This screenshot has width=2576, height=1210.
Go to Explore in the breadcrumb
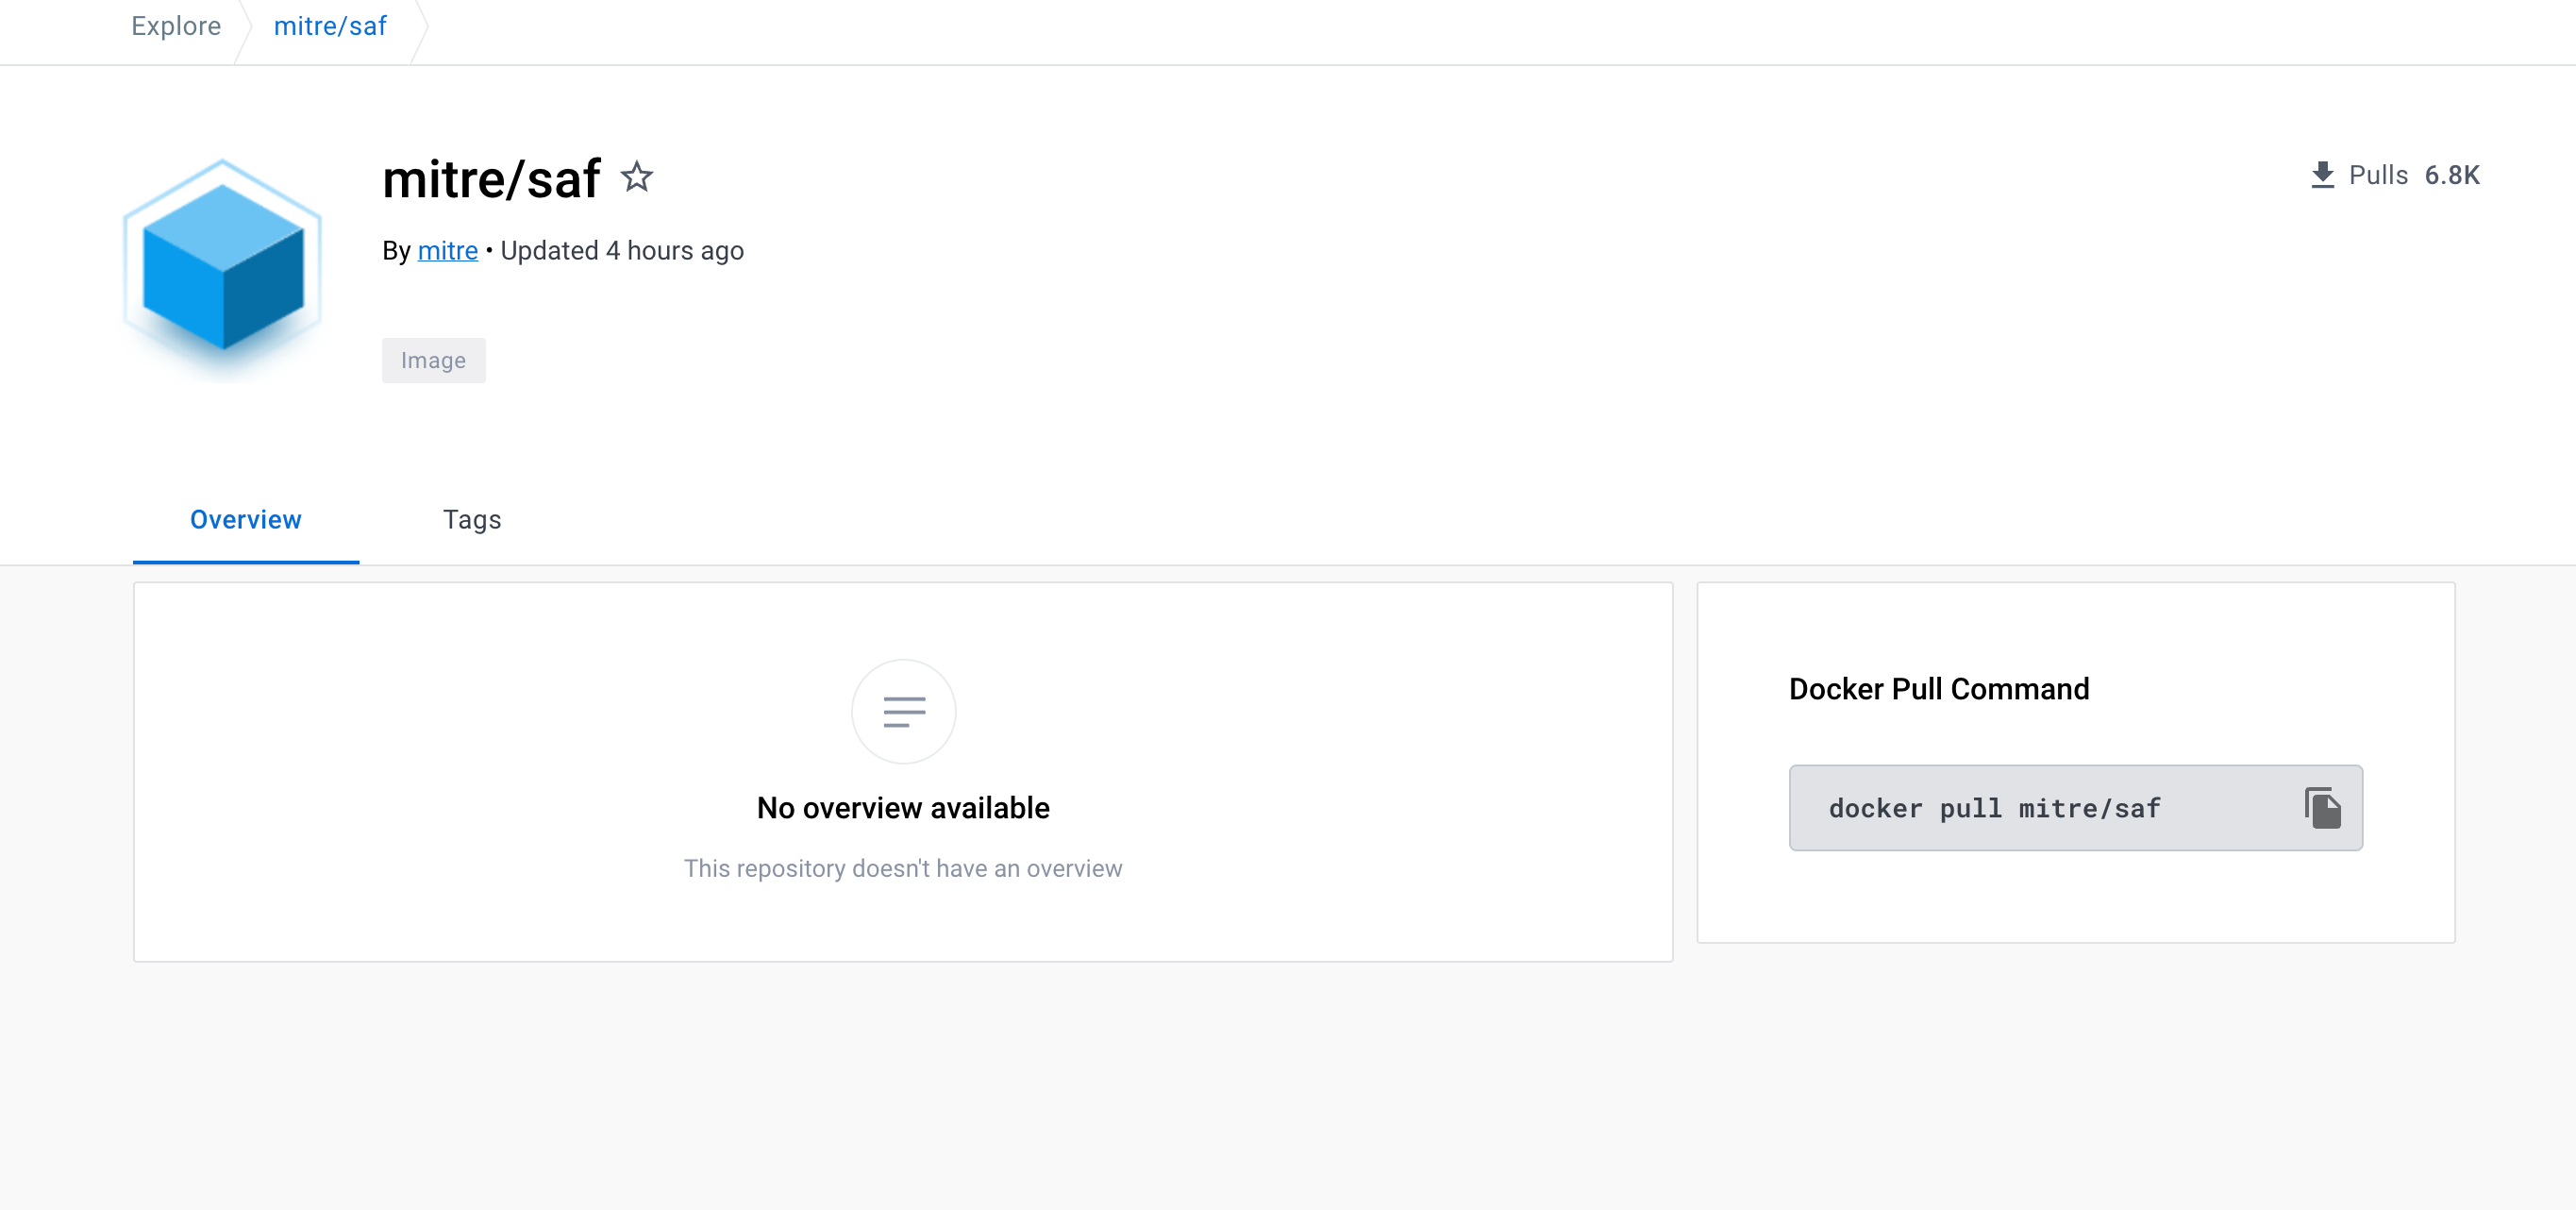click(x=176, y=26)
